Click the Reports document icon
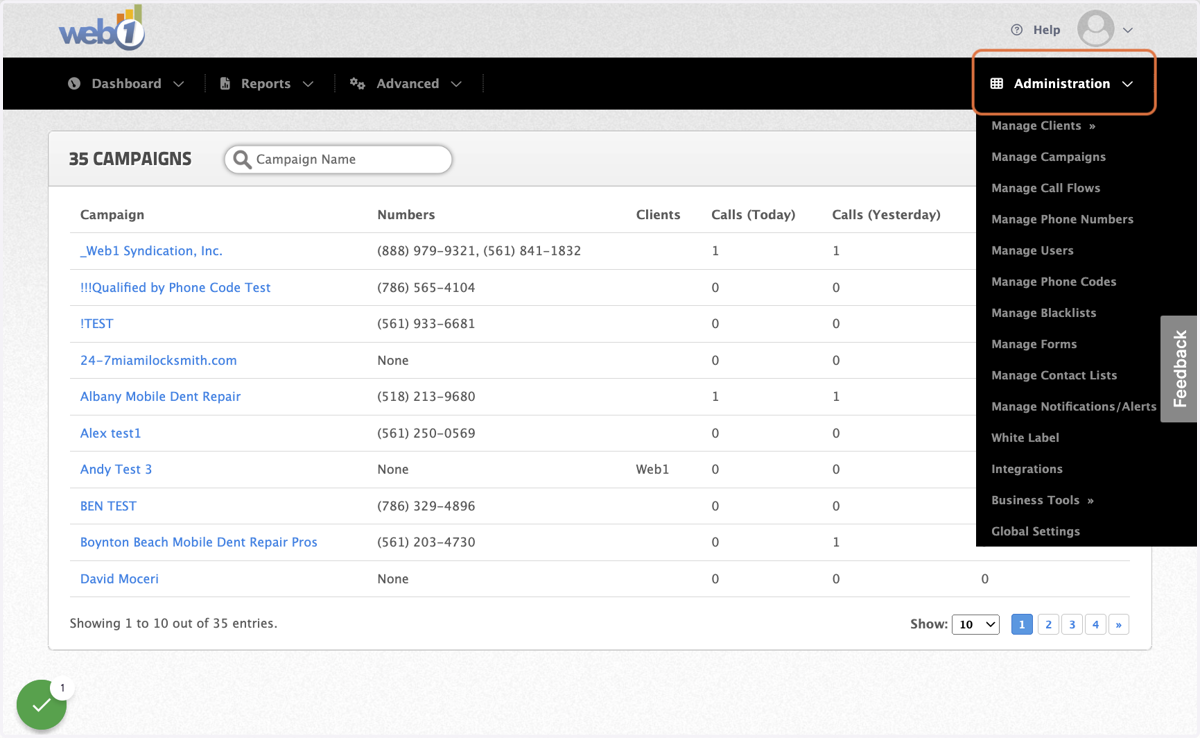Image resolution: width=1200 pixels, height=738 pixels. pos(225,84)
